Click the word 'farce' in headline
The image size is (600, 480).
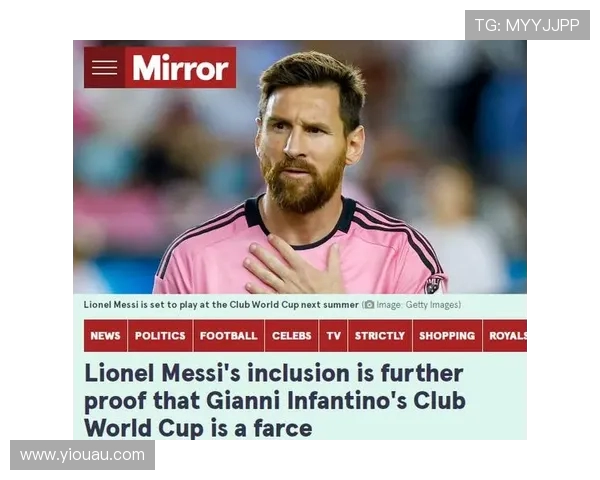click(x=283, y=428)
